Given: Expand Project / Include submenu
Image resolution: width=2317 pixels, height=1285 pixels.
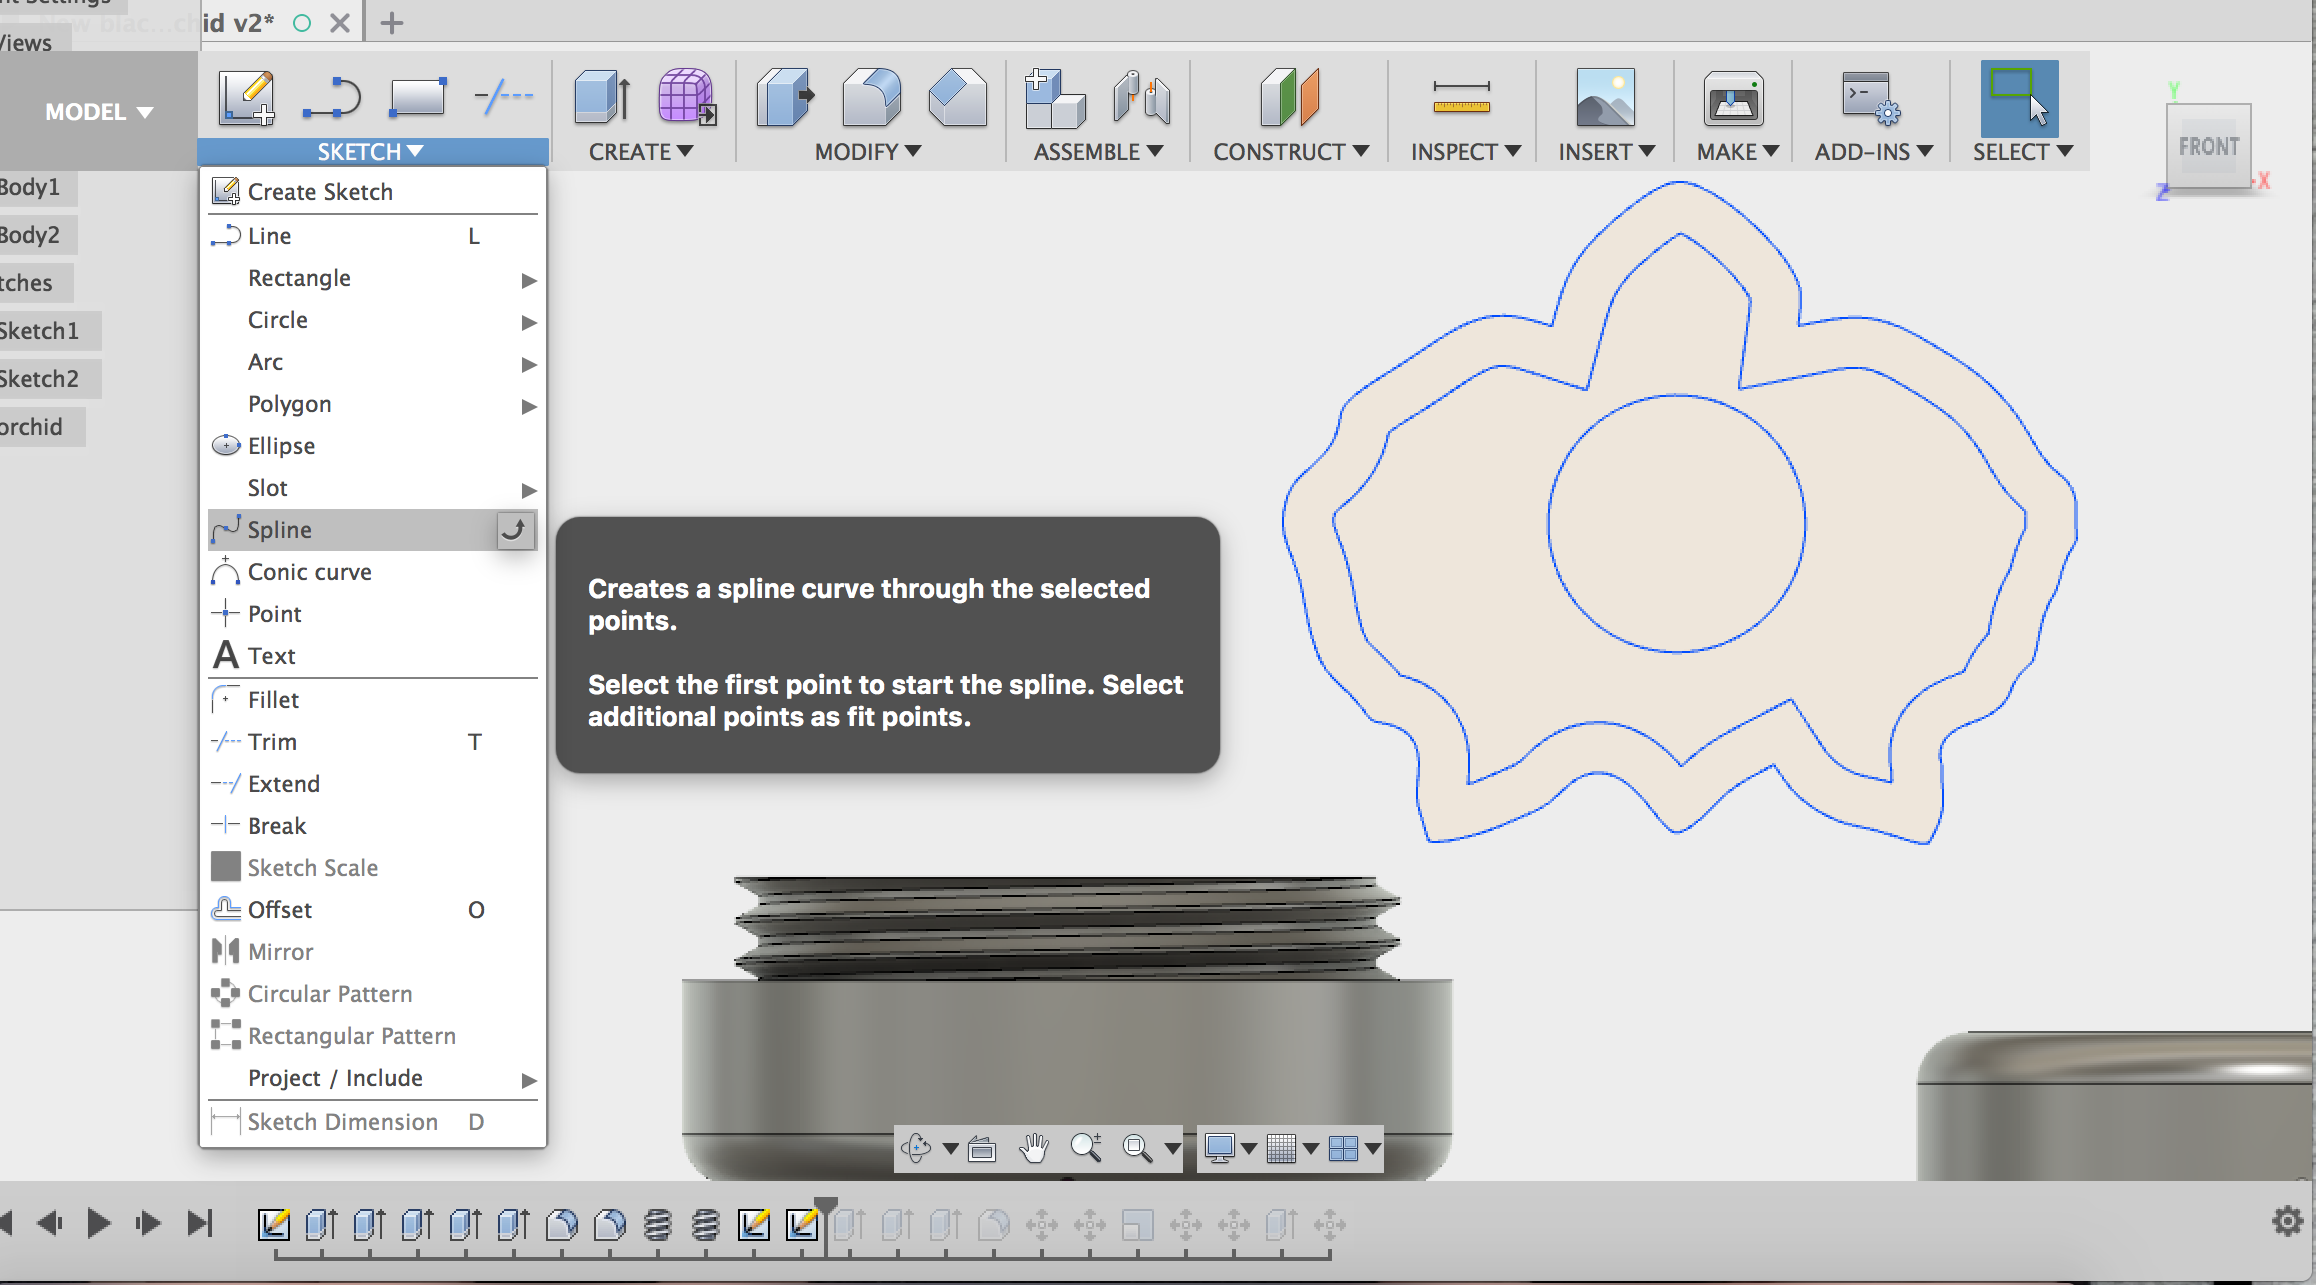Looking at the screenshot, I should 373,1078.
